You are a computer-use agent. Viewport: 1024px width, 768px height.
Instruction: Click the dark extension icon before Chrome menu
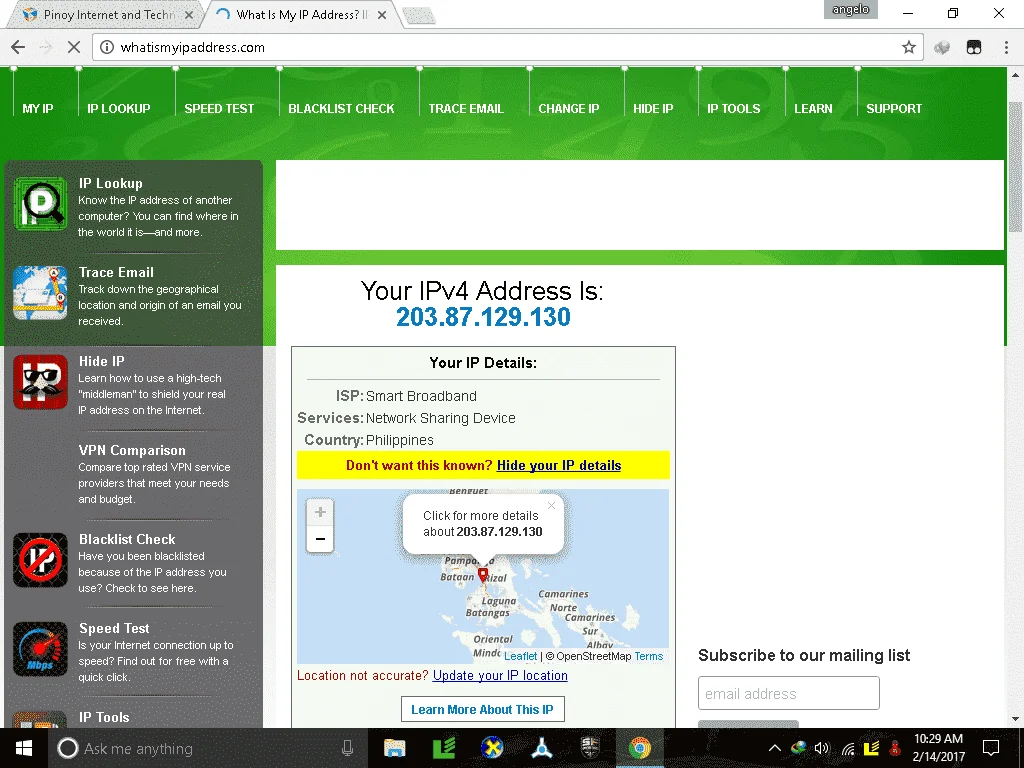pos(974,47)
